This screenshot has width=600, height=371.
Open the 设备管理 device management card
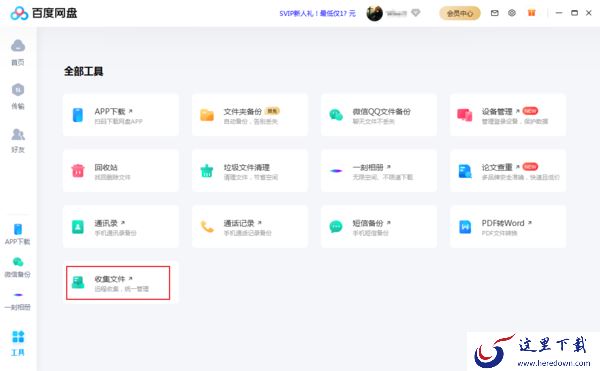click(x=508, y=115)
